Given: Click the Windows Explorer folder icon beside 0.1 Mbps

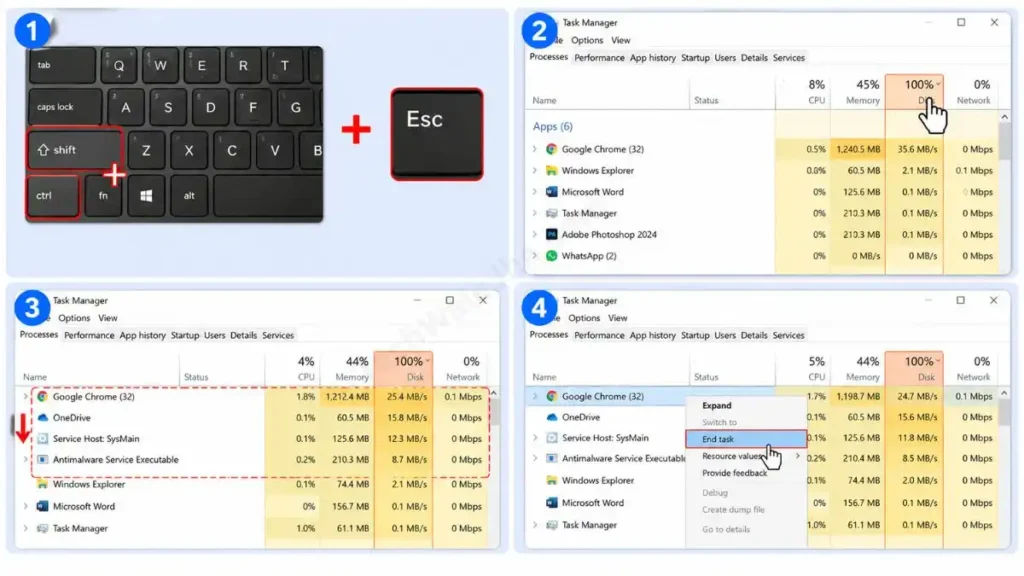Looking at the screenshot, I should [551, 170].
